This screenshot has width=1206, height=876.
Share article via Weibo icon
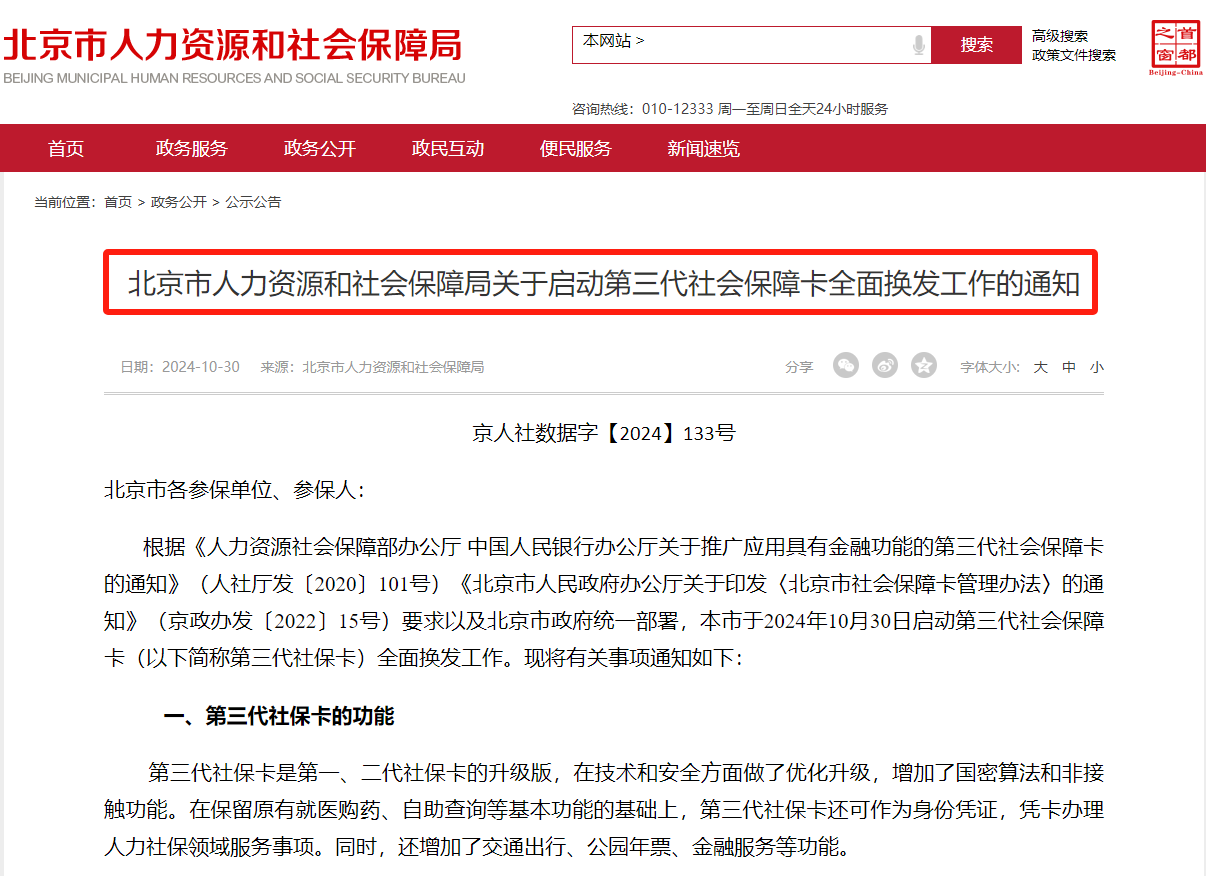point(885,366)
